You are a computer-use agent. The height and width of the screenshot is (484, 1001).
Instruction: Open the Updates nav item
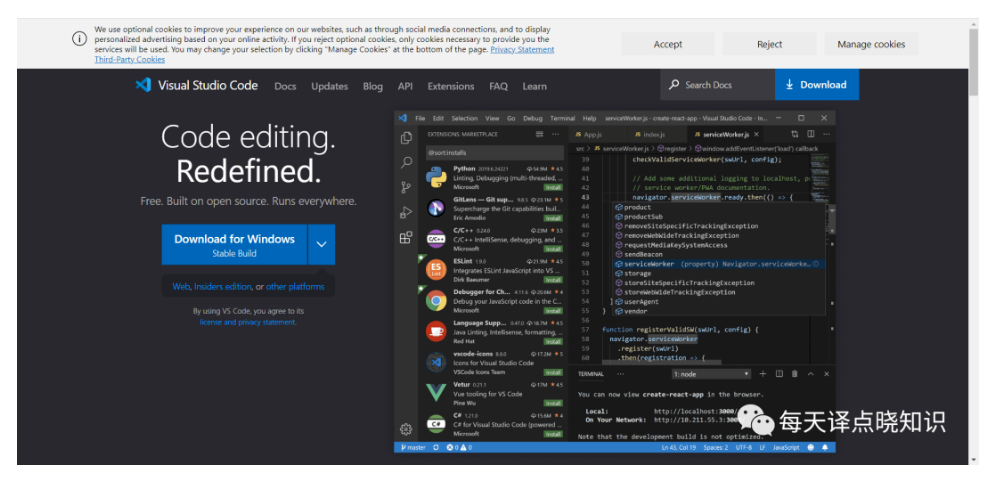[329, 86]
